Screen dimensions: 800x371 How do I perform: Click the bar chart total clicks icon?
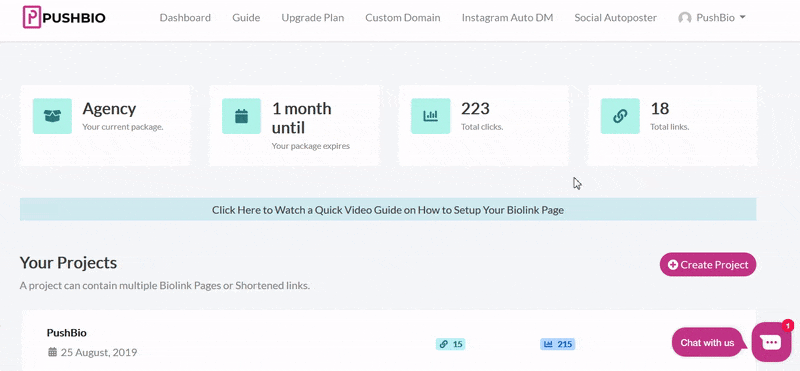click(431, 116)
